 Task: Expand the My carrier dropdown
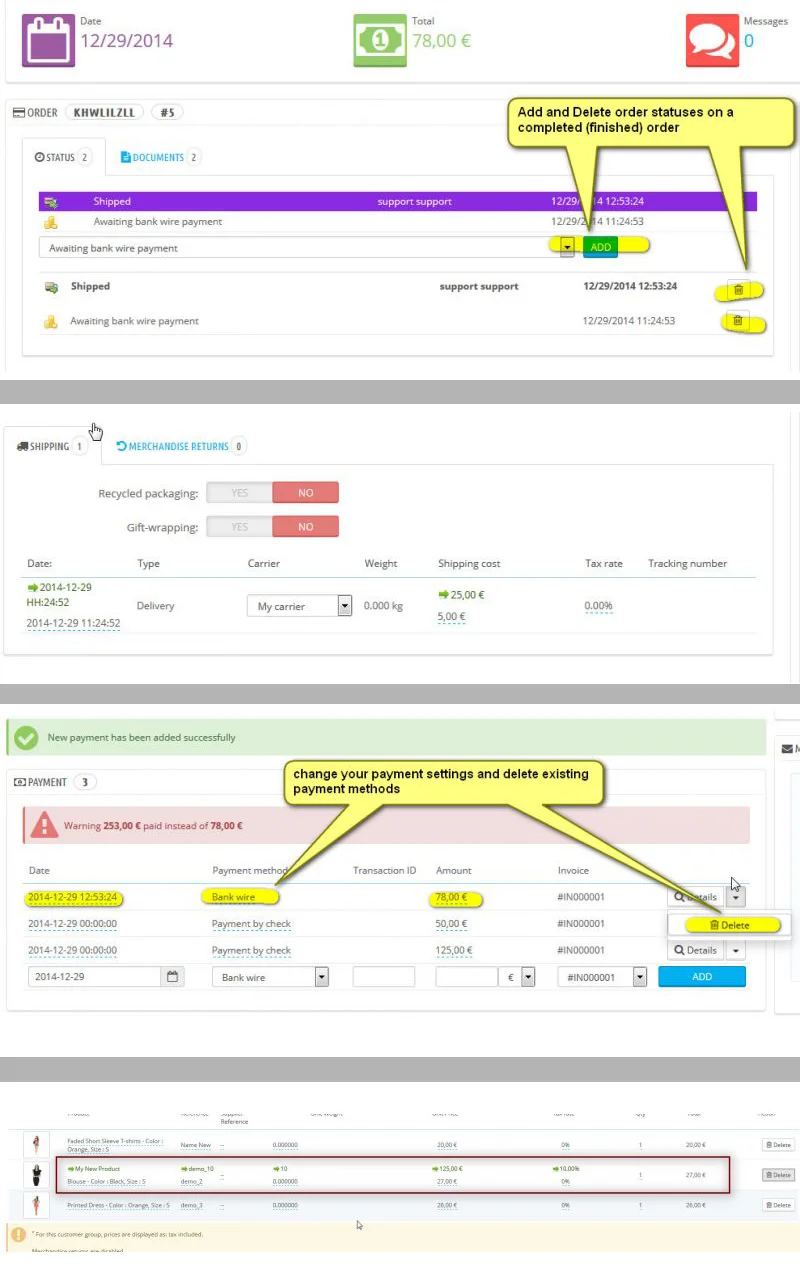click(300, 606)
